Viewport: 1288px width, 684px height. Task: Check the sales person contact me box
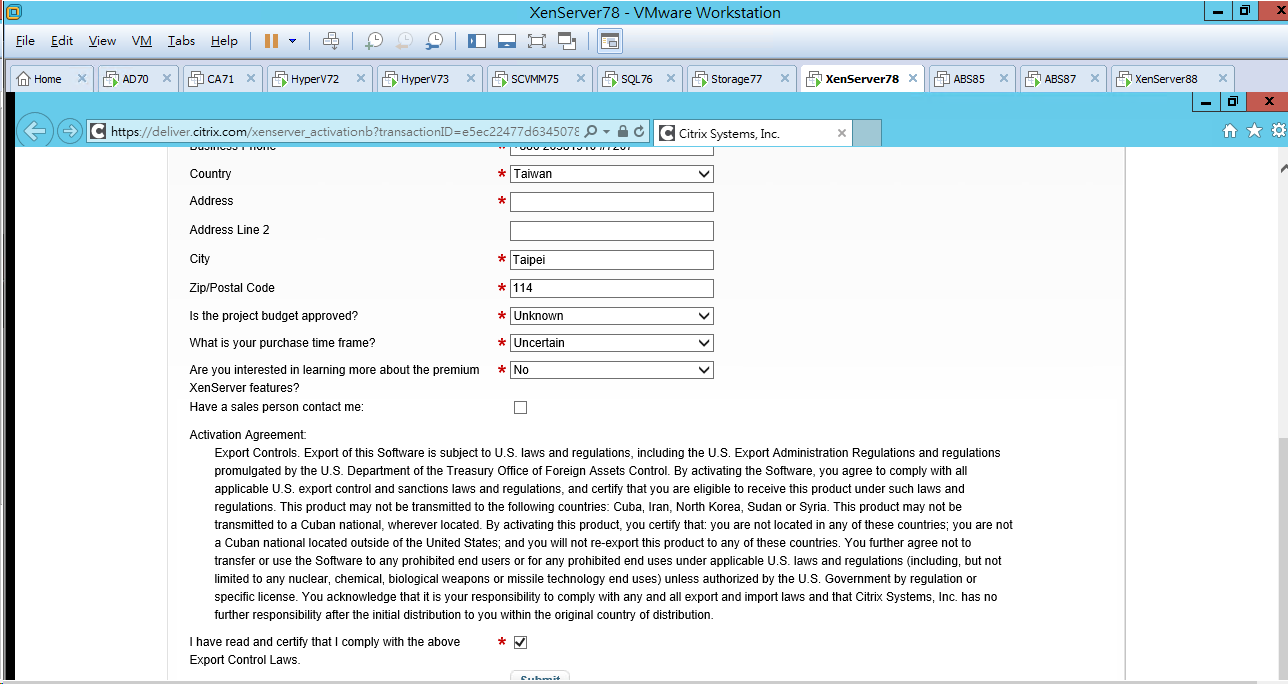[x=520, y=407]
